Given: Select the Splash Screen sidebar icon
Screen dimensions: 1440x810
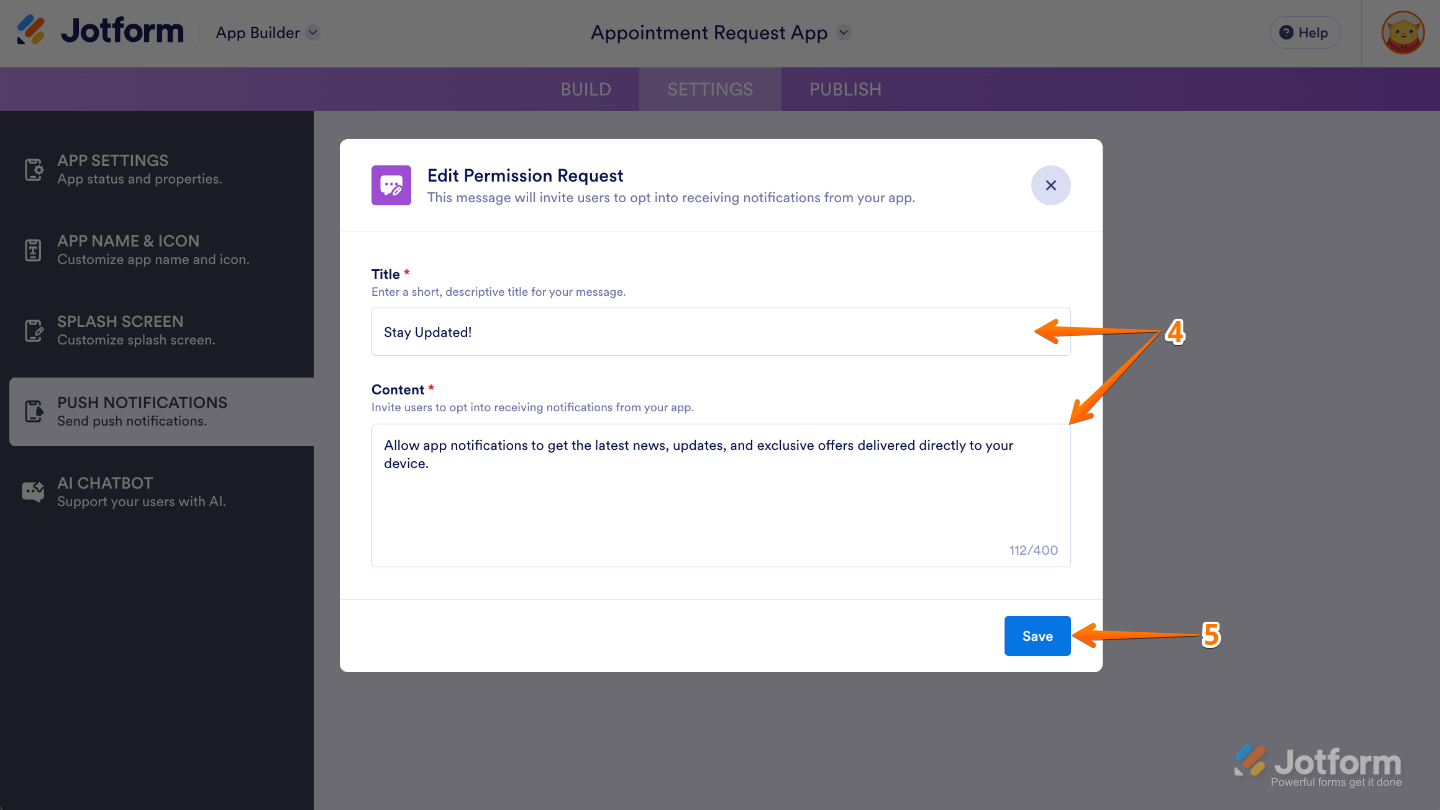Looking at the screenshot, I should tap(33, 330).
